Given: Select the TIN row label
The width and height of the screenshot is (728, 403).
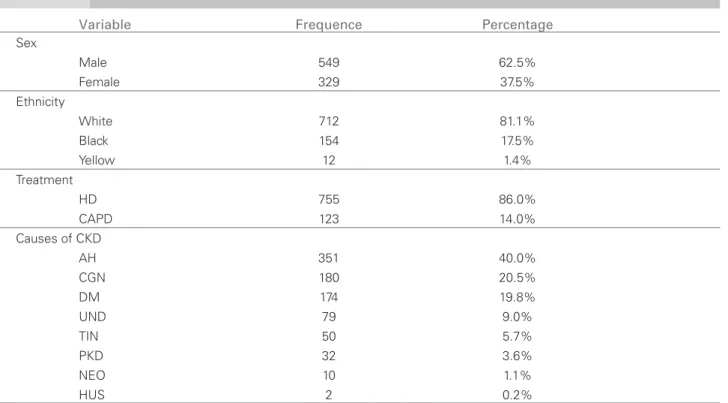Looking at the screenshot, I should (x=88, y=336).
